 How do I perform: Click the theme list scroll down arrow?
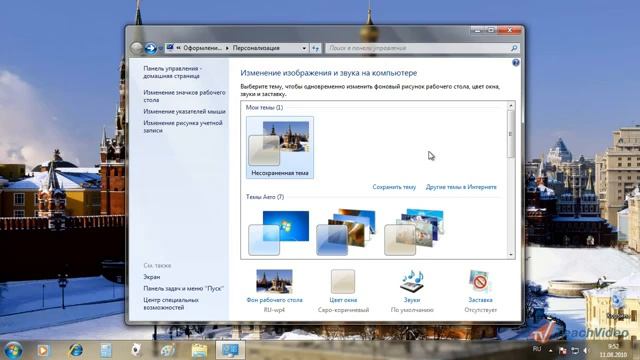pos(511,255)
